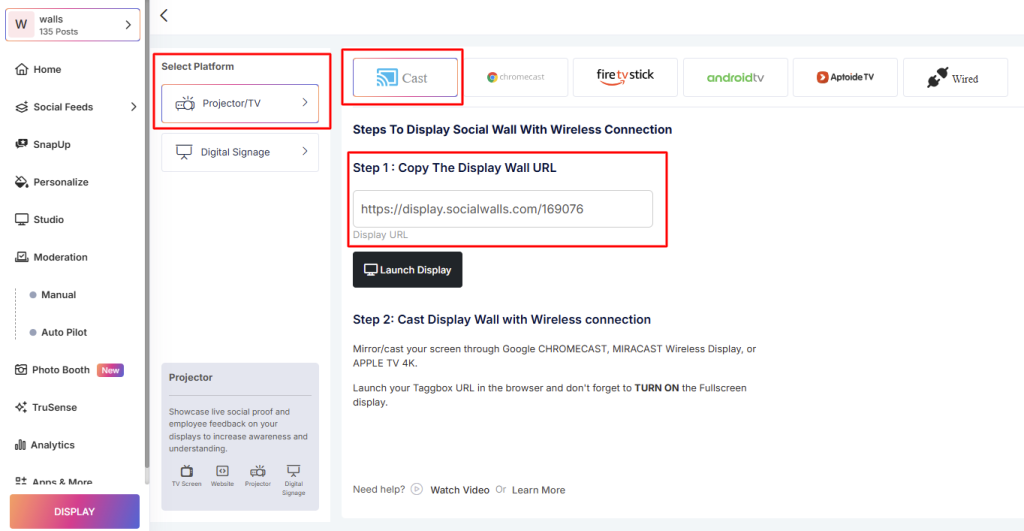Image resolution: width=1024 pixels, height=531 pixels.
Task: Click Website icon in Projector card
Action: (x=222, y=471)
